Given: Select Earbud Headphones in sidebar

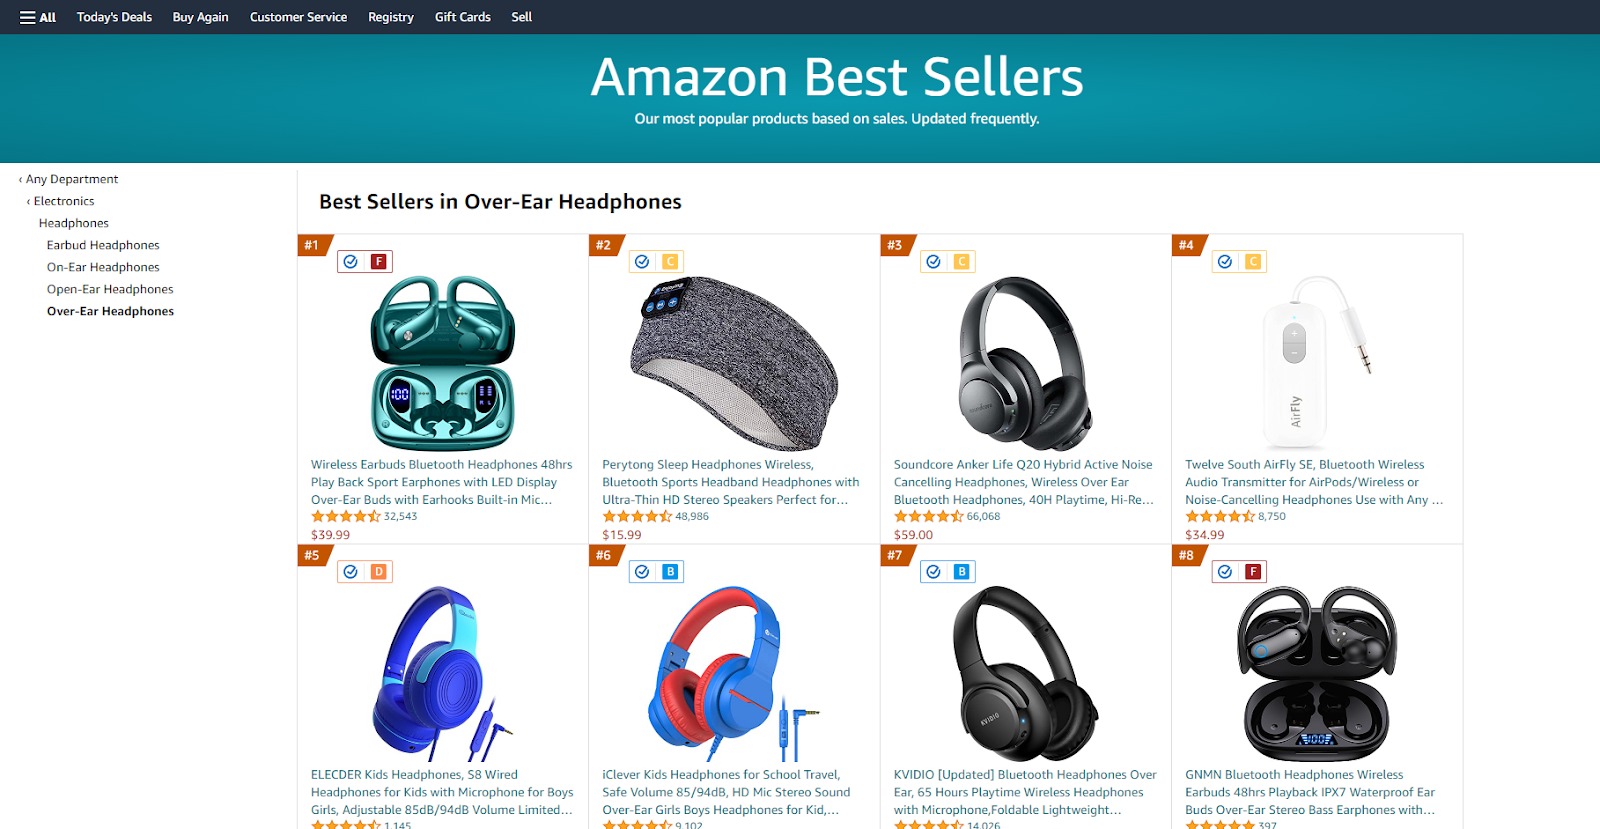Looking at the screenshot, I should point(103,245).
